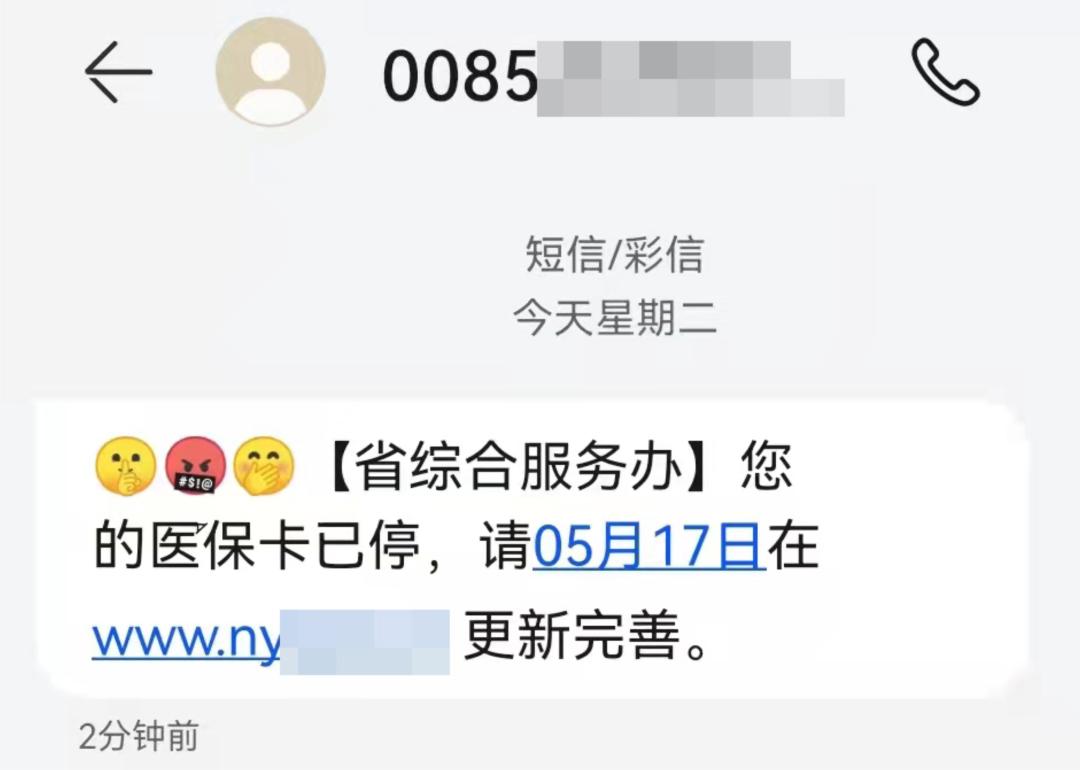Tap the word 您 after the bracket
This screenshot has width=1080, height=770.
[766, 466]
